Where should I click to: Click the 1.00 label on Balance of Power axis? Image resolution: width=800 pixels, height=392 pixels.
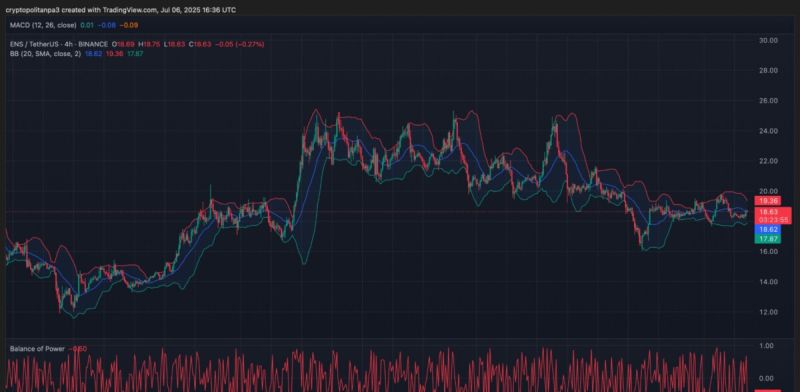(x=767, y=346)
